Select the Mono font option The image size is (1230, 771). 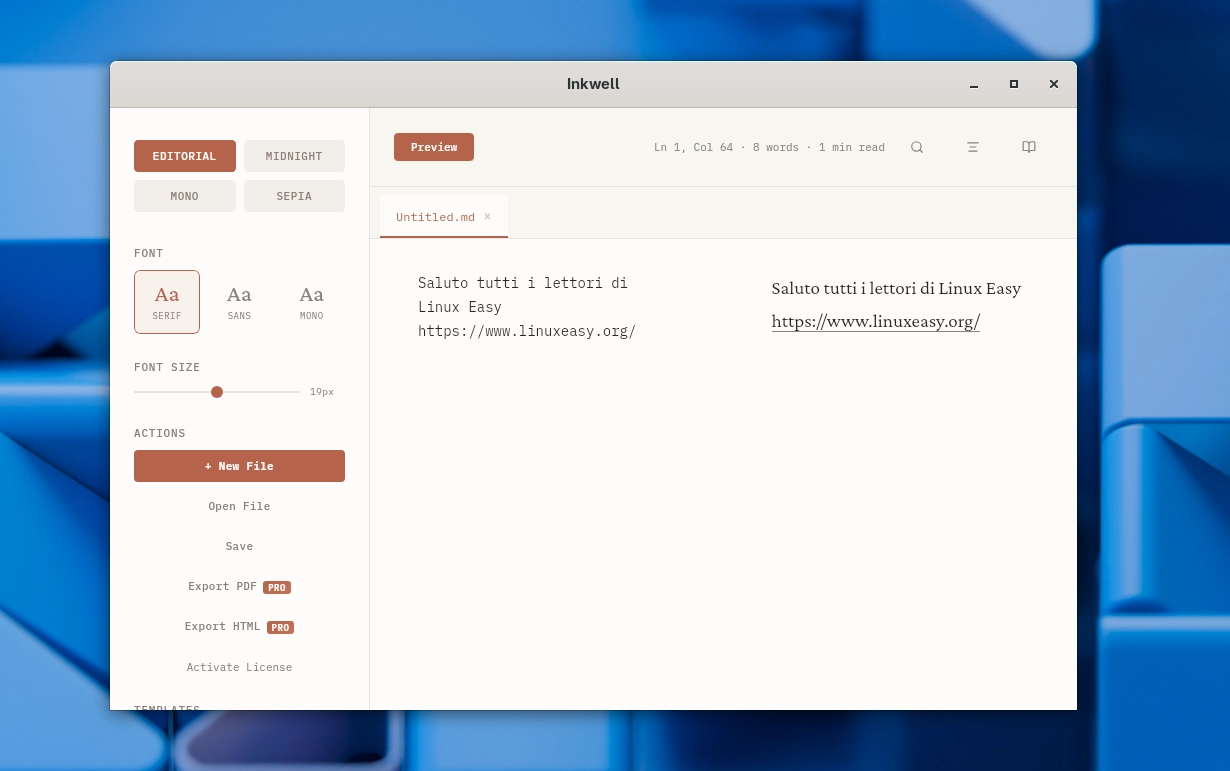coord(311,302)
